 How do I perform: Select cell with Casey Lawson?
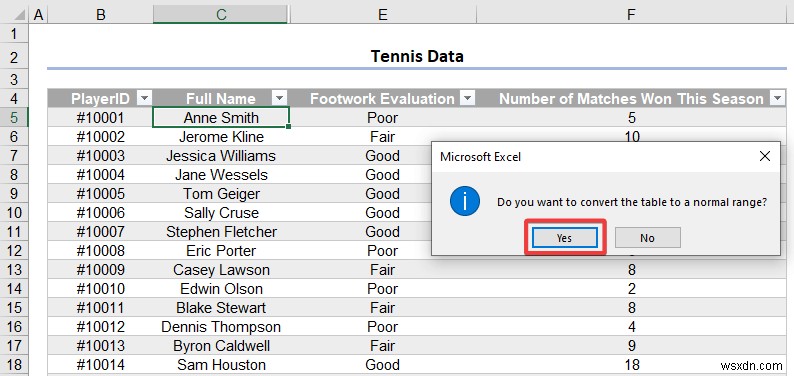click(x=221, y=270)
